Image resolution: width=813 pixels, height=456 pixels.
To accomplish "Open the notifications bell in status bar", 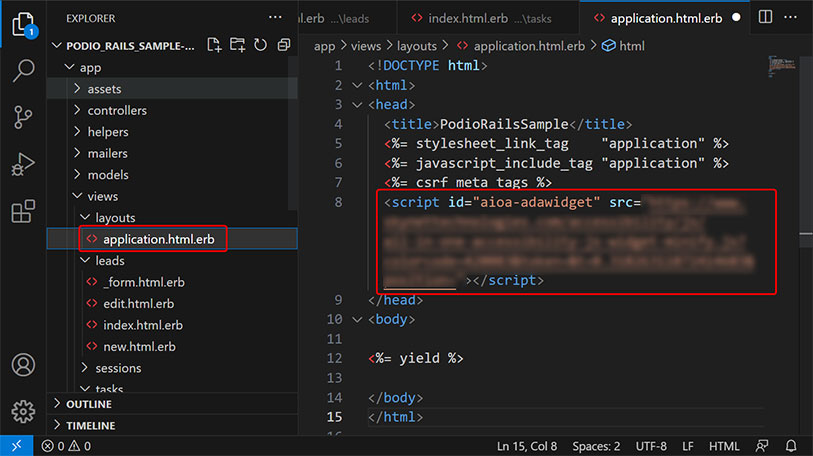I will [791, 445].
